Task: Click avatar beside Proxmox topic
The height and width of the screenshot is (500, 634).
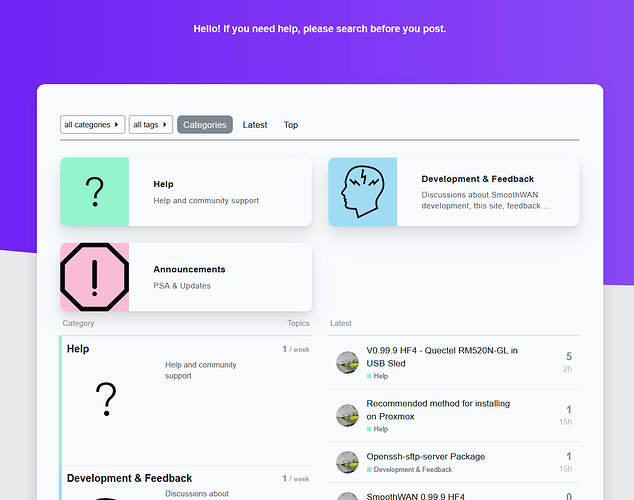Action: click(347, 416)
